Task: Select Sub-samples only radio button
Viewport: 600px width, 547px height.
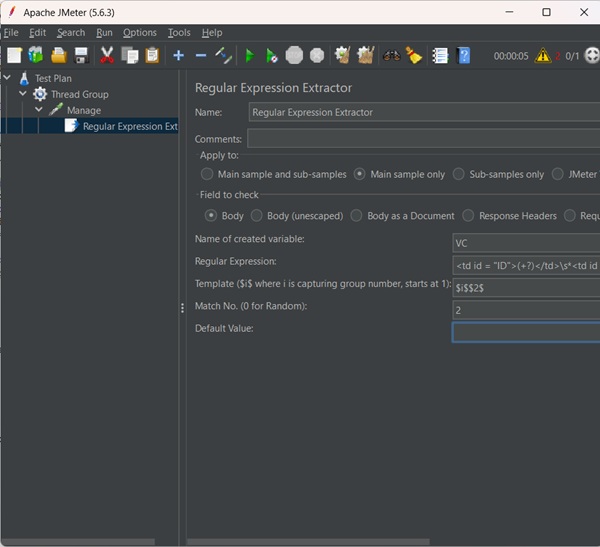Action: (458, 174)
